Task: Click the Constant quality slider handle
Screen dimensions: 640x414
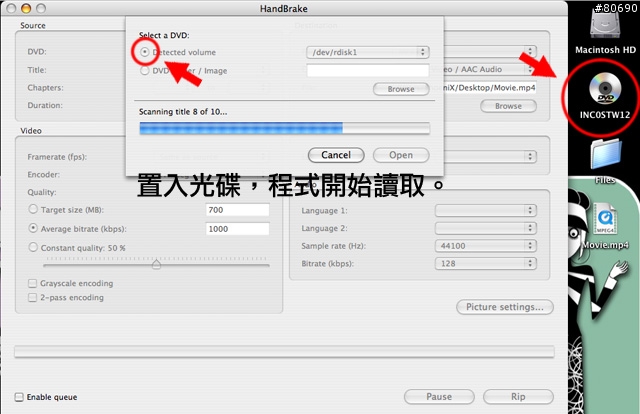Action: pos(156,264)
